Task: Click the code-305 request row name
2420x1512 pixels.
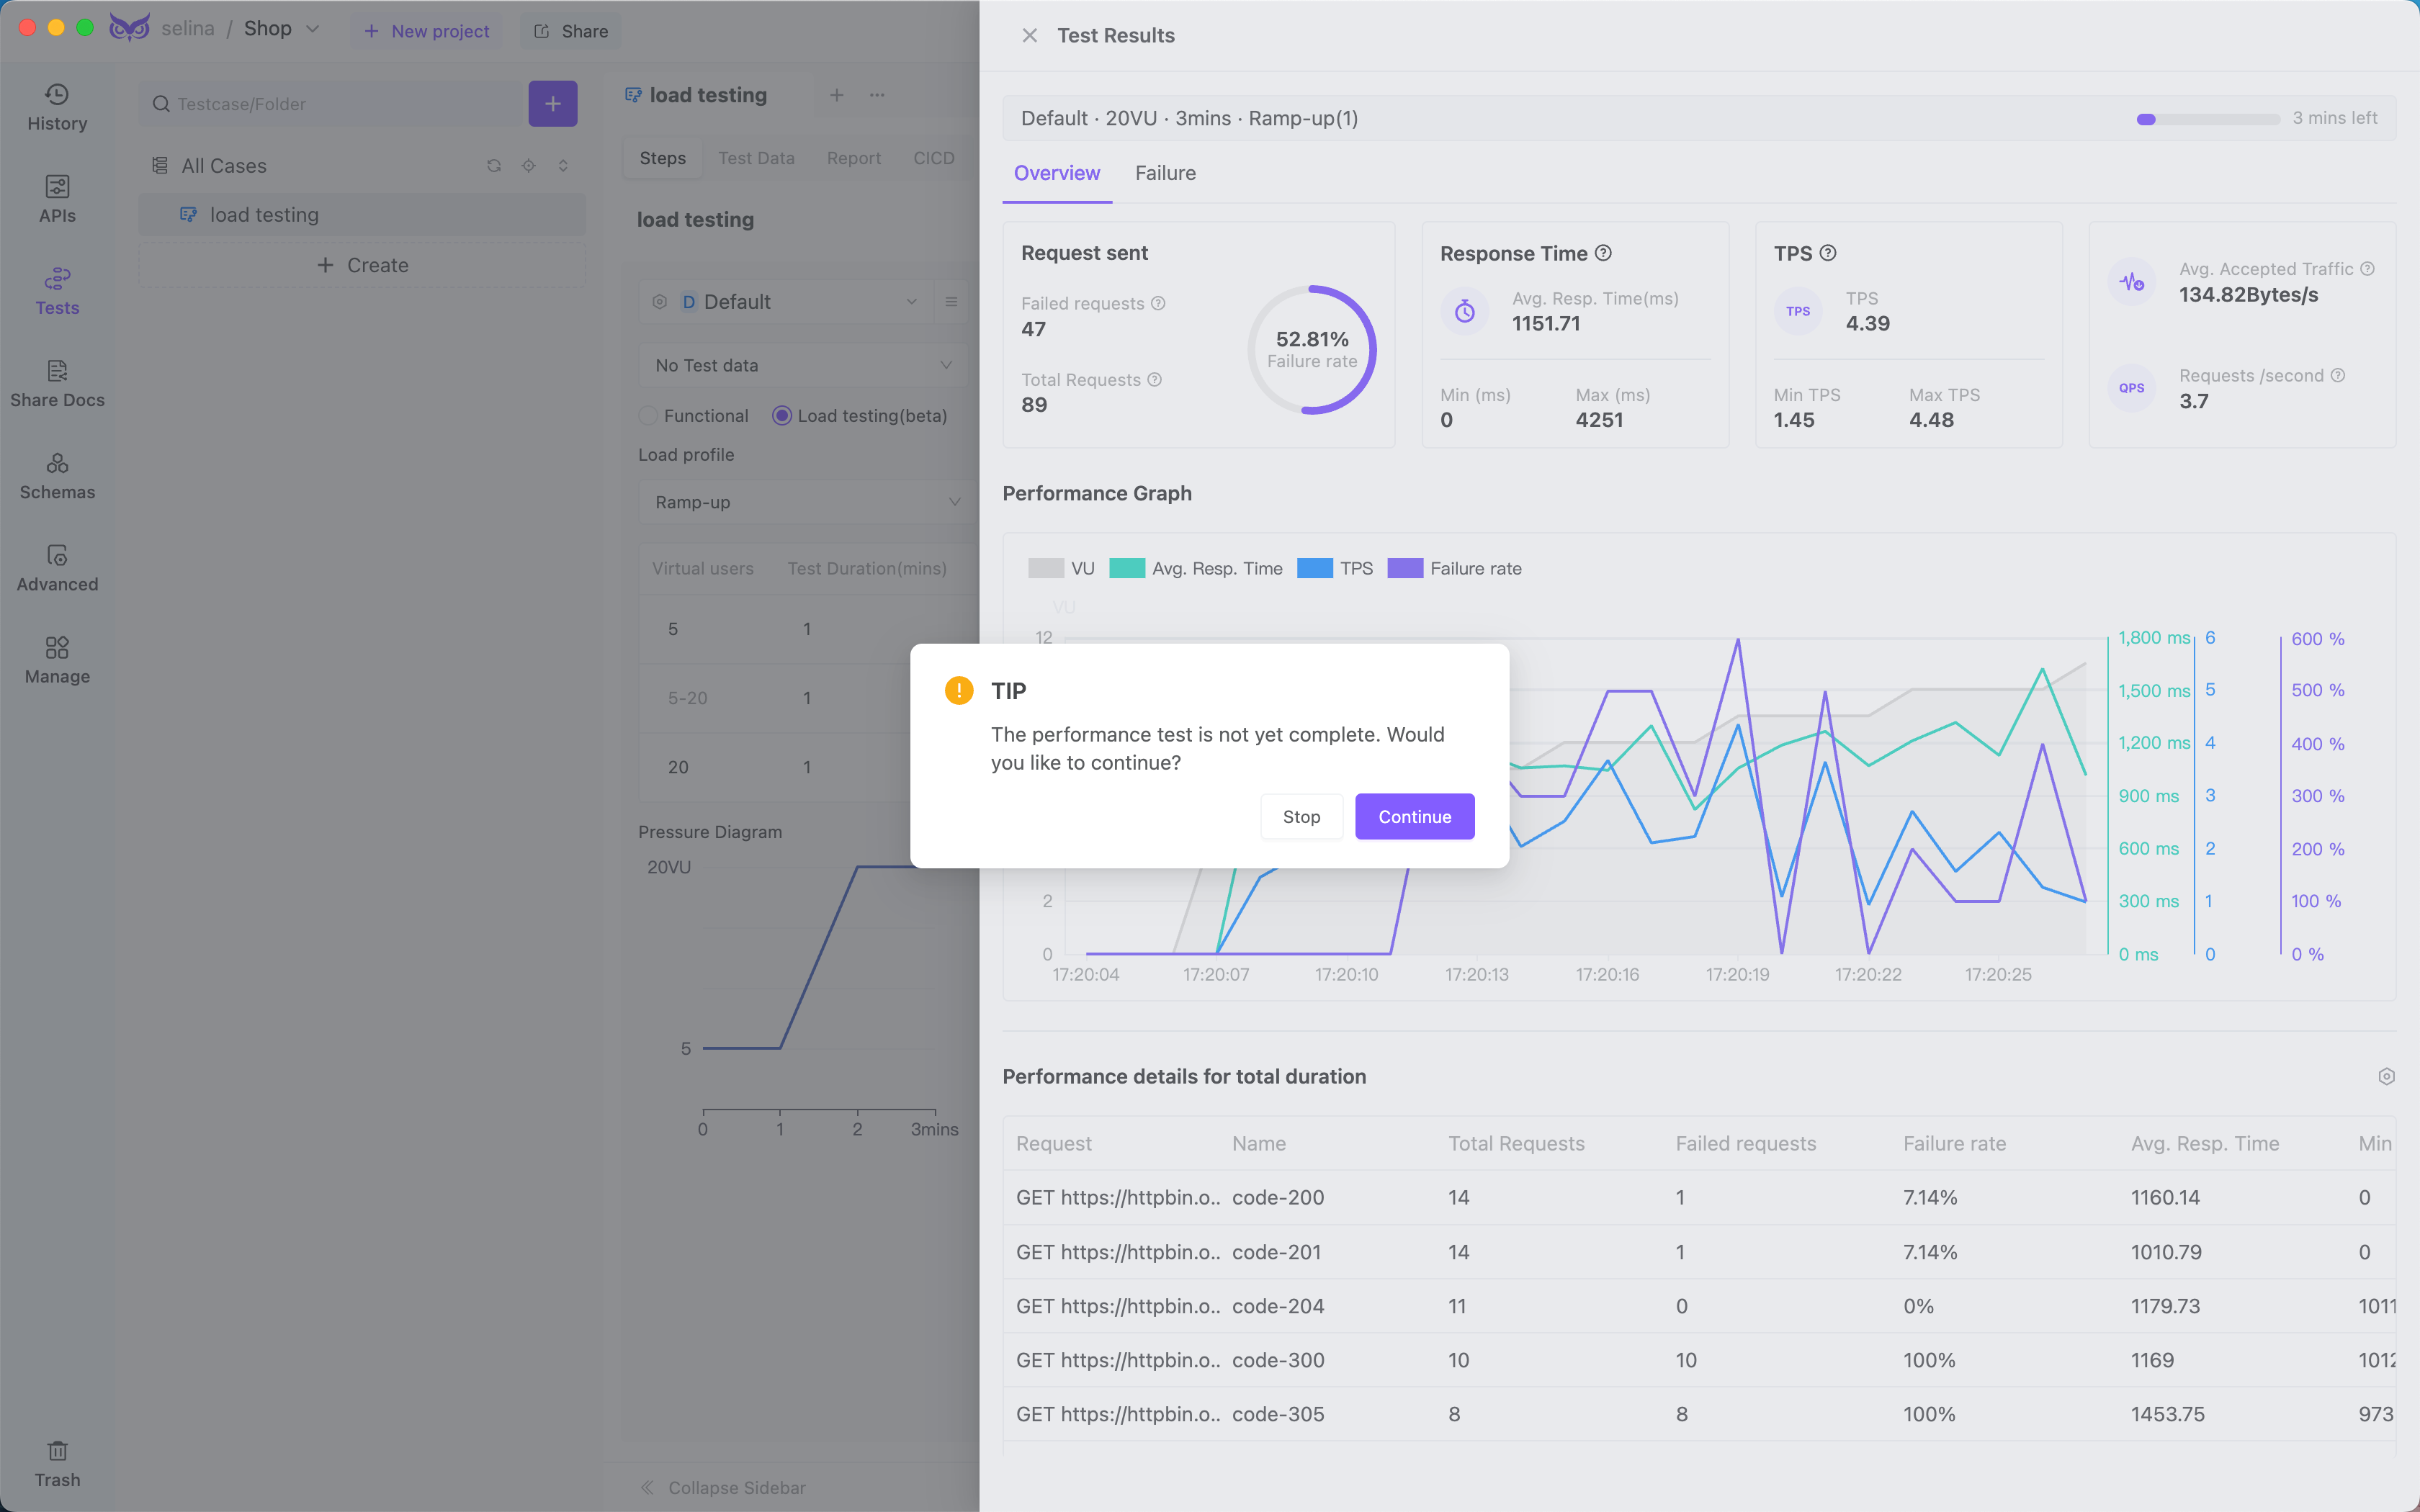Action: (1278, 1414)
